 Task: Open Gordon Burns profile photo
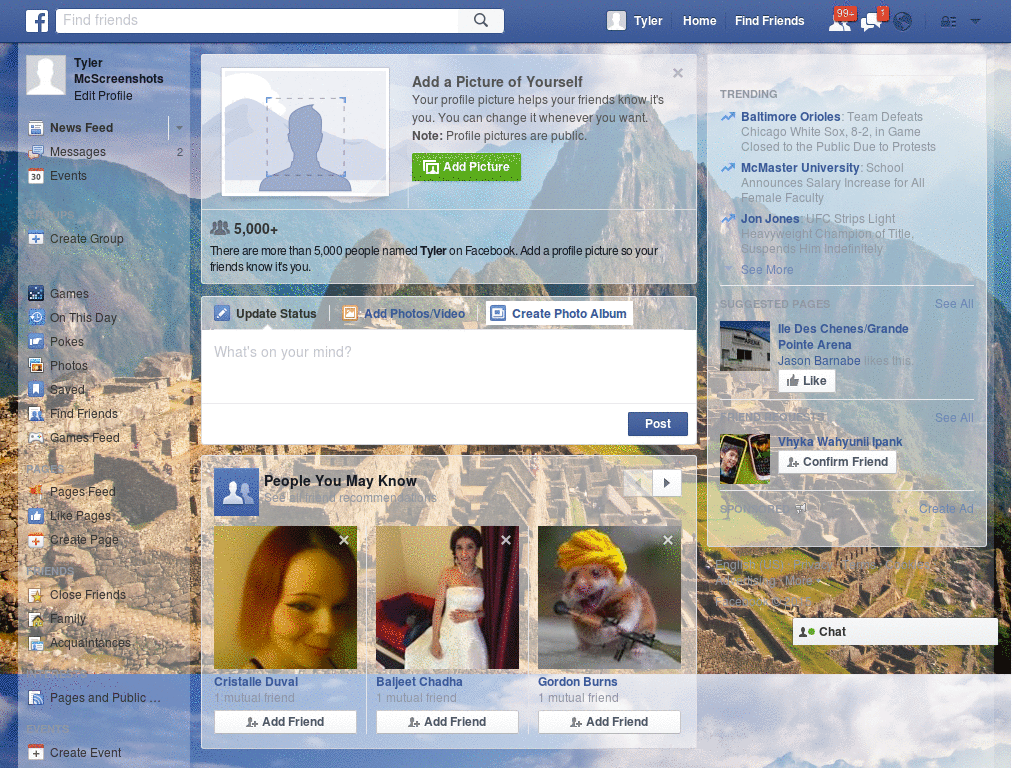coord(609,598)
